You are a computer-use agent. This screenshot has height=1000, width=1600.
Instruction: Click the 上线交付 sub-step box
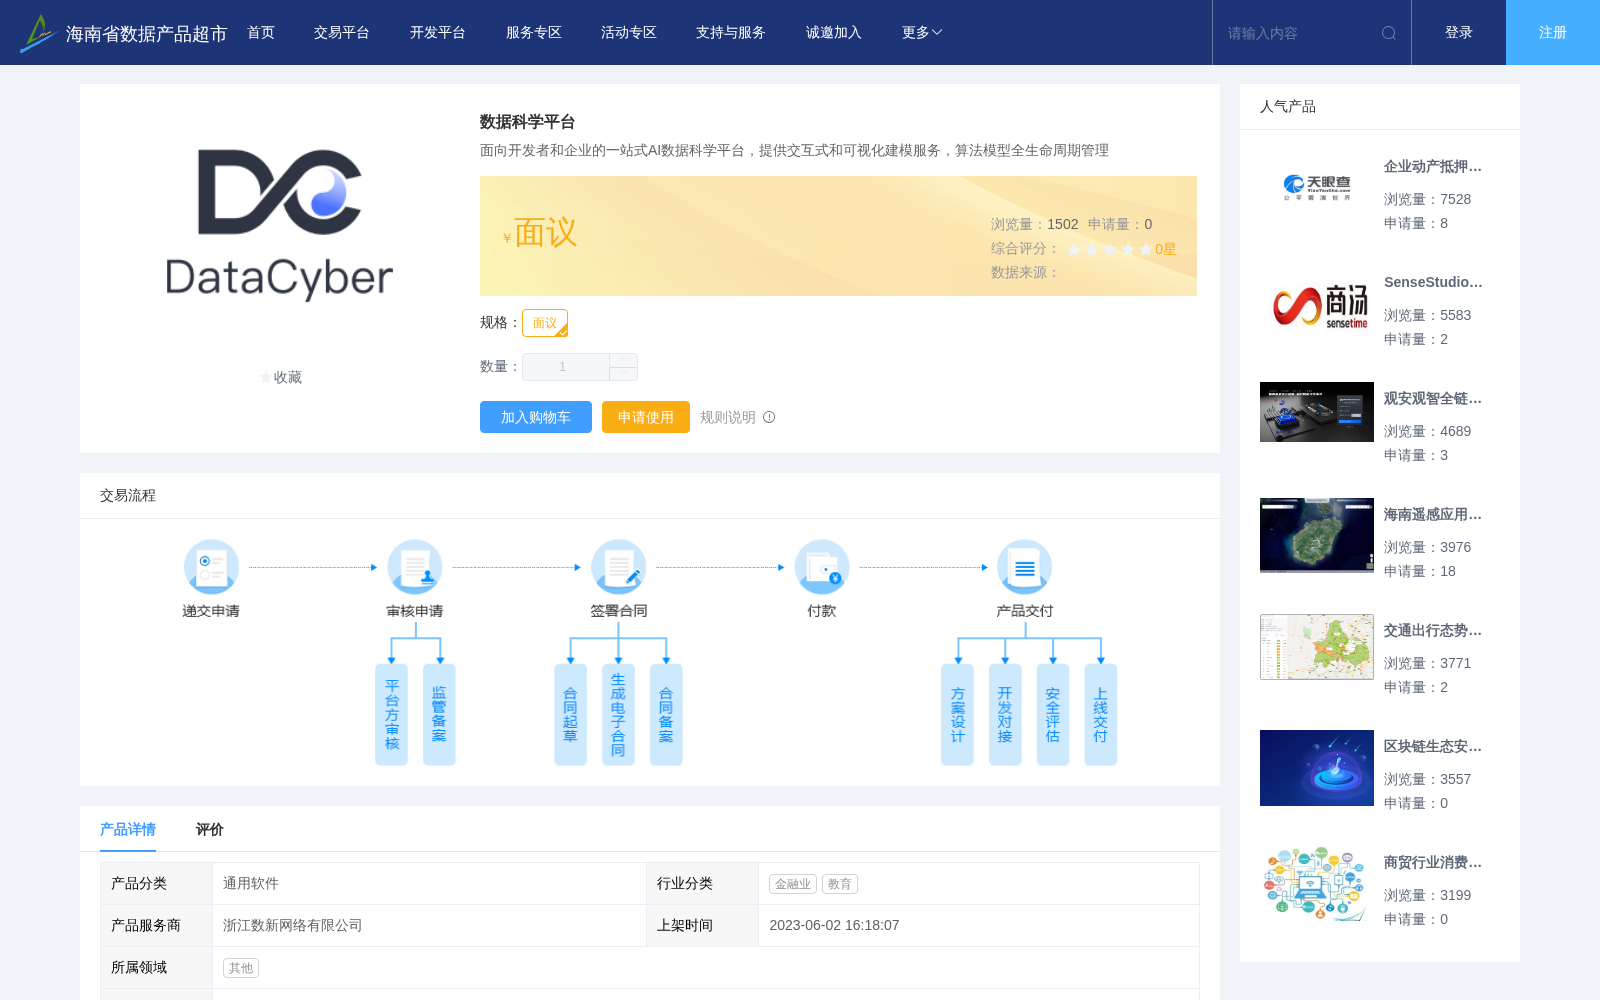tap(1101, 715)
